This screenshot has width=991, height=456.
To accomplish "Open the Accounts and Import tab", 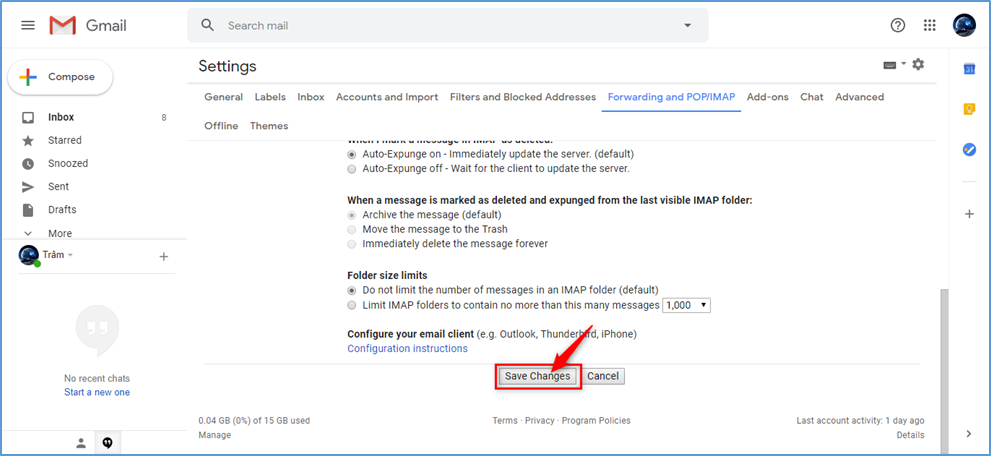I will 387,97.
